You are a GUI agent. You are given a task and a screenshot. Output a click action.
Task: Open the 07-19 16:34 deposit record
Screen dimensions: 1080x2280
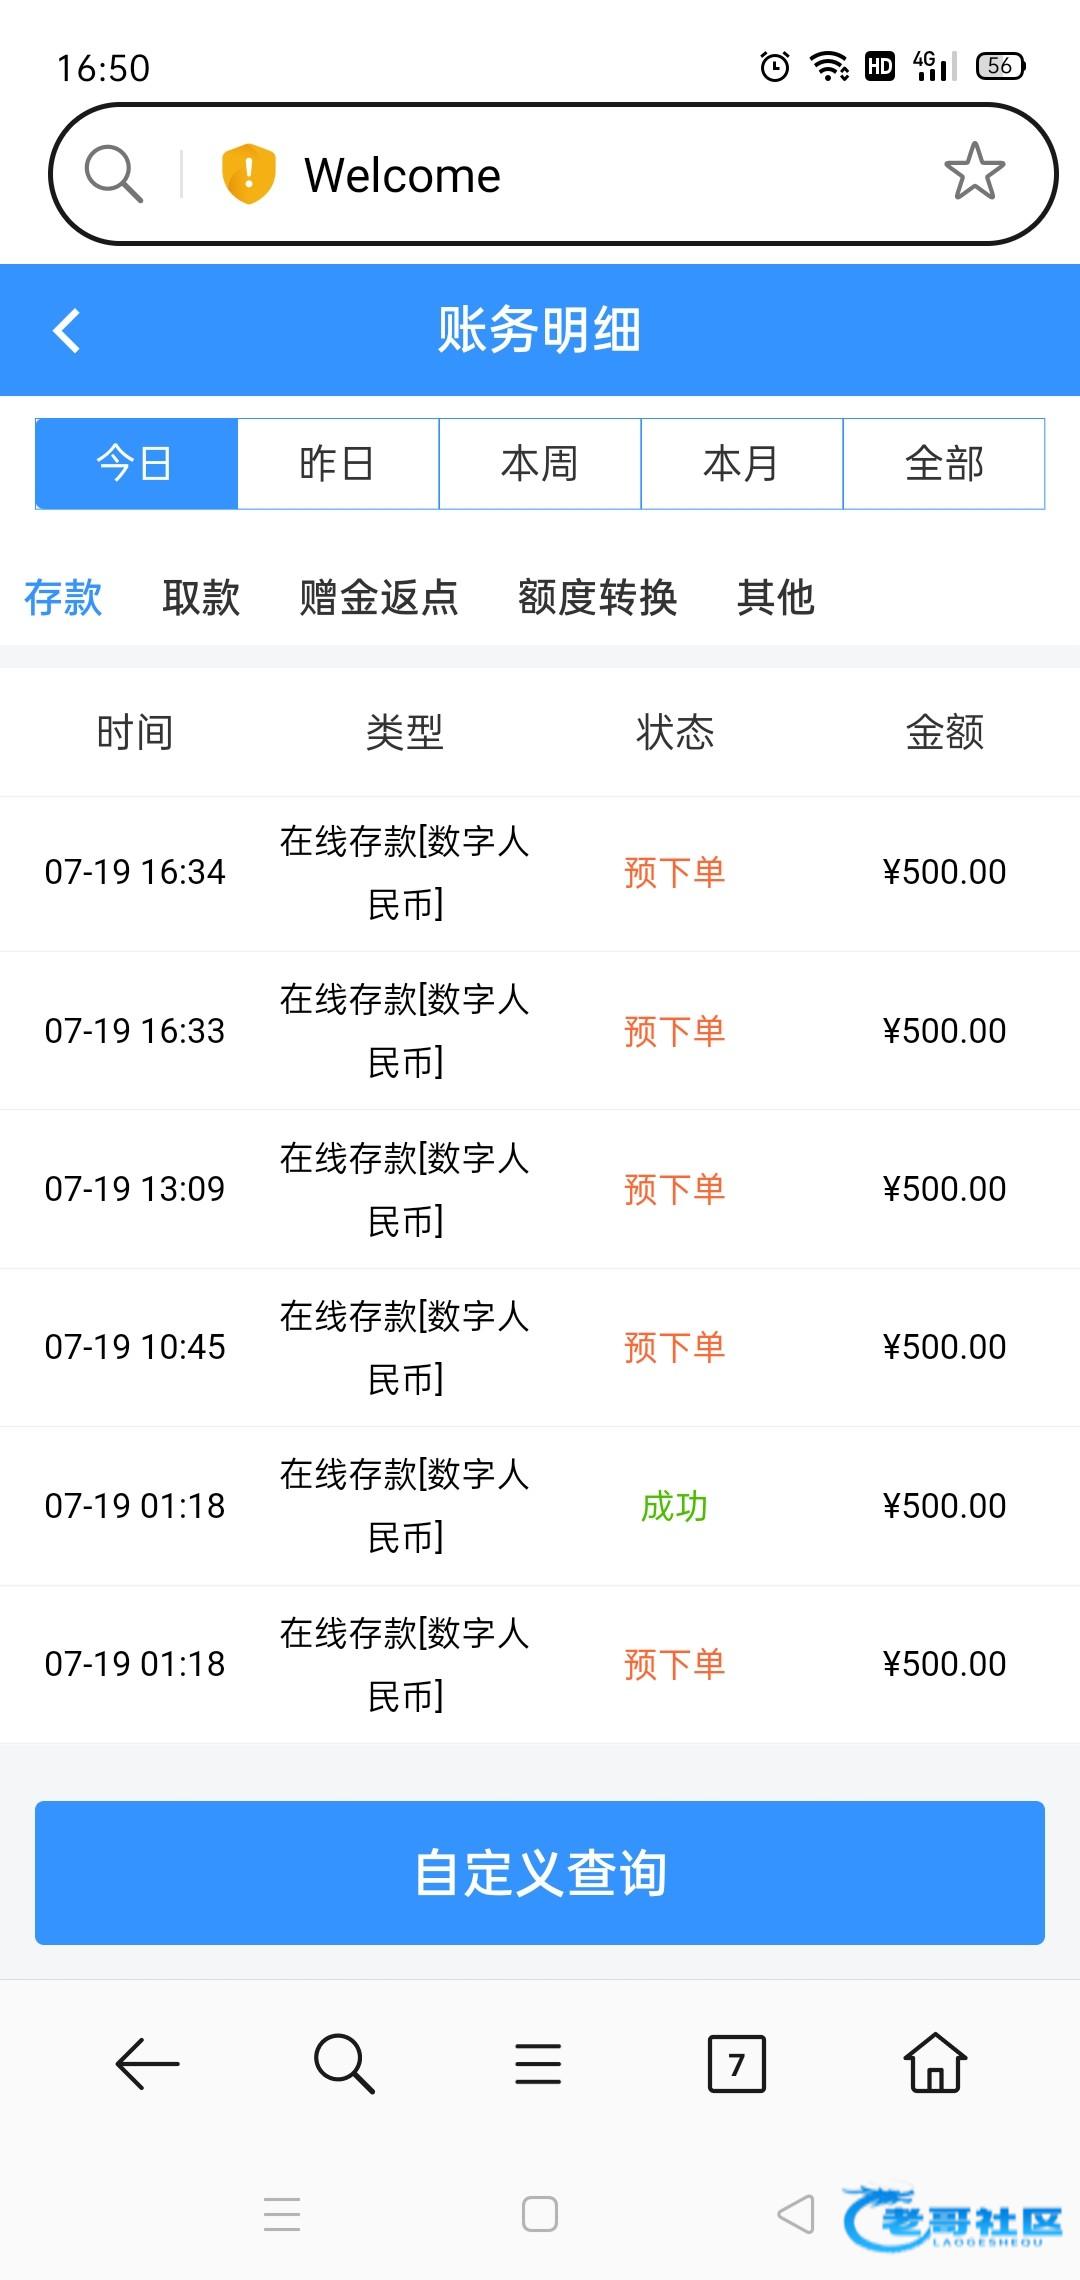pyautogui.click(x=540, y=873)
